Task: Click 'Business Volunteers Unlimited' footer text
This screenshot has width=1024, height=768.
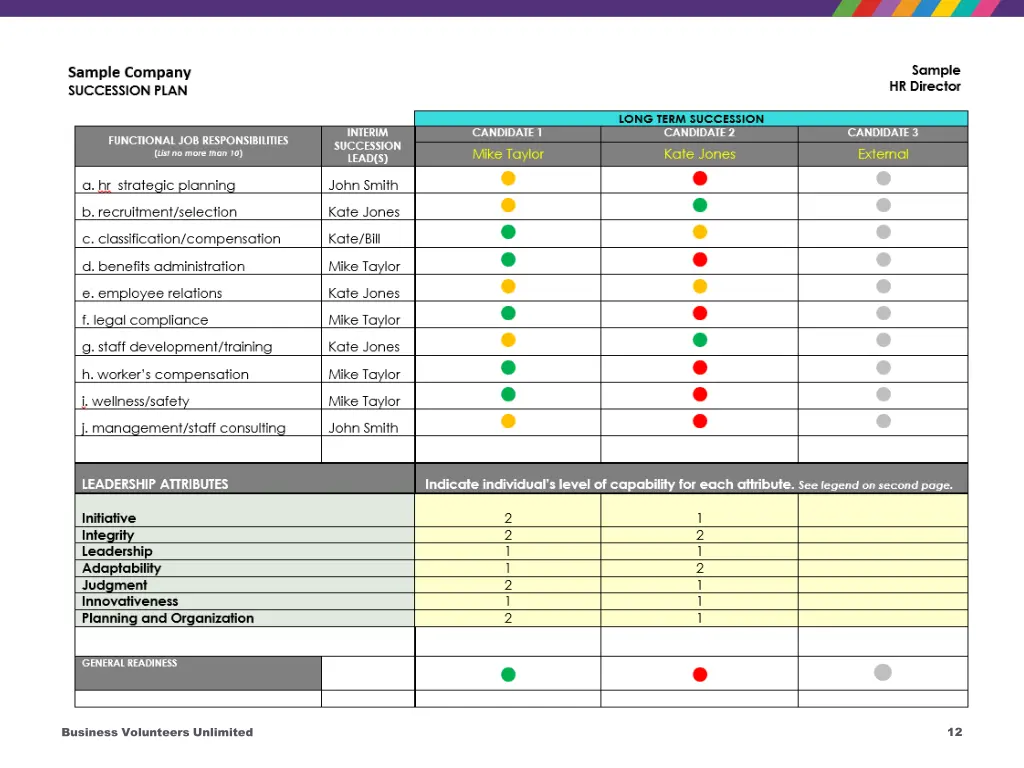Action: tap(157, 732)
